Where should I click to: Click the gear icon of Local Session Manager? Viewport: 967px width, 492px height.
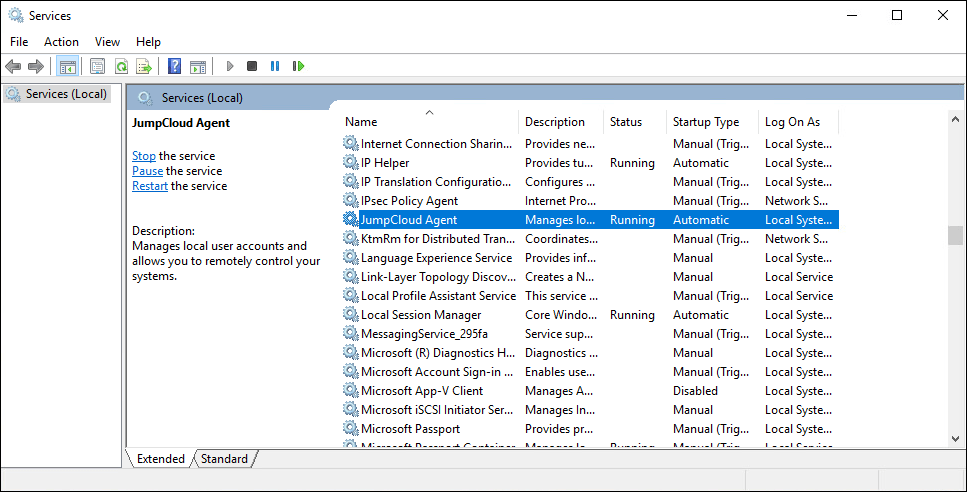click(350, 314)
